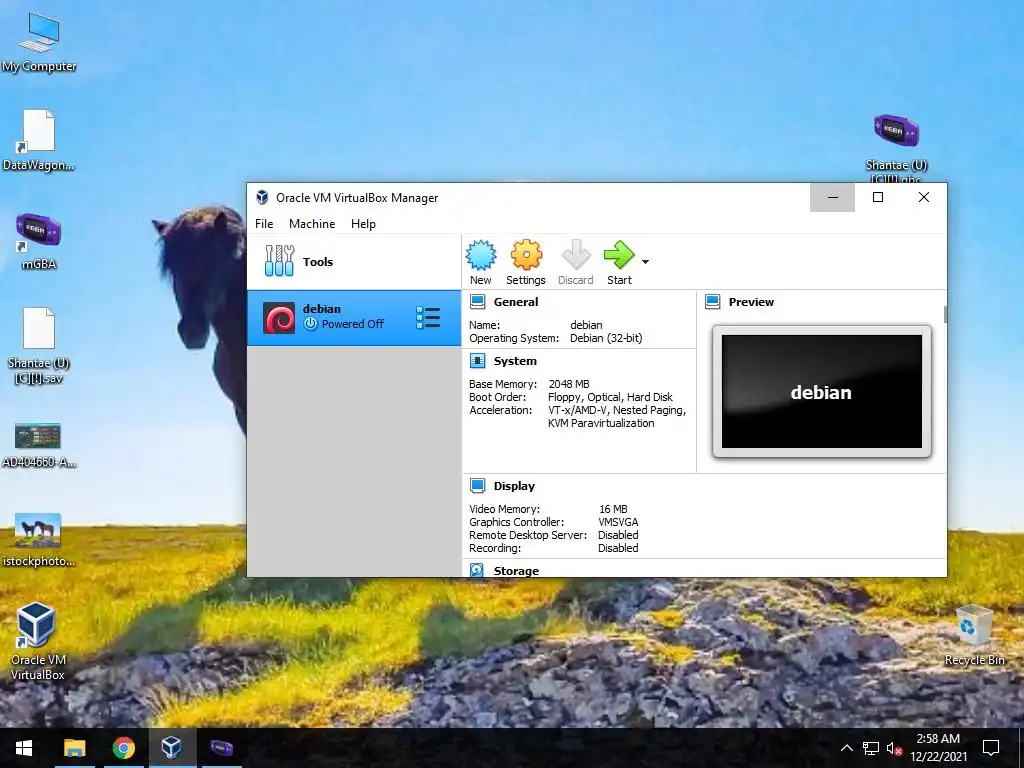Start the VM with green arrow
This screenshot has height=768, width=1024.
click(x=618, y=255)
